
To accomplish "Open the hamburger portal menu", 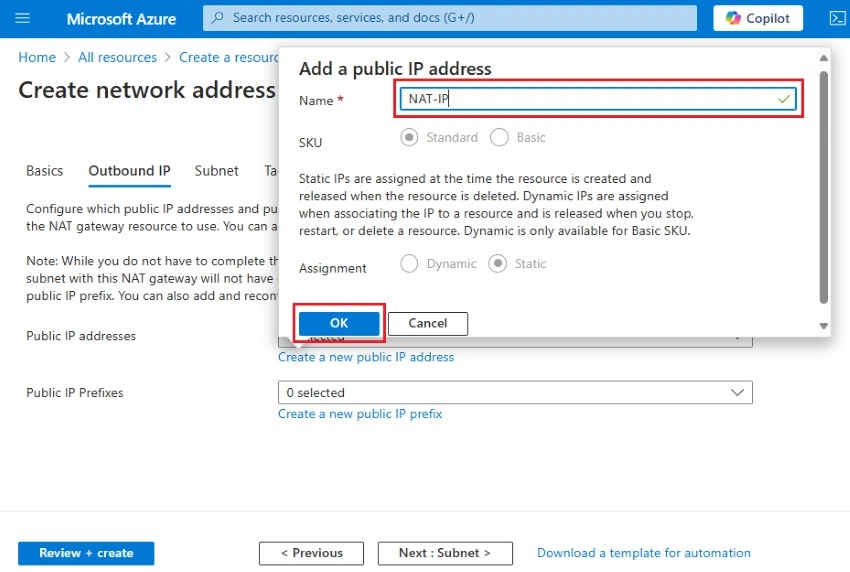I will coord(22,18).
